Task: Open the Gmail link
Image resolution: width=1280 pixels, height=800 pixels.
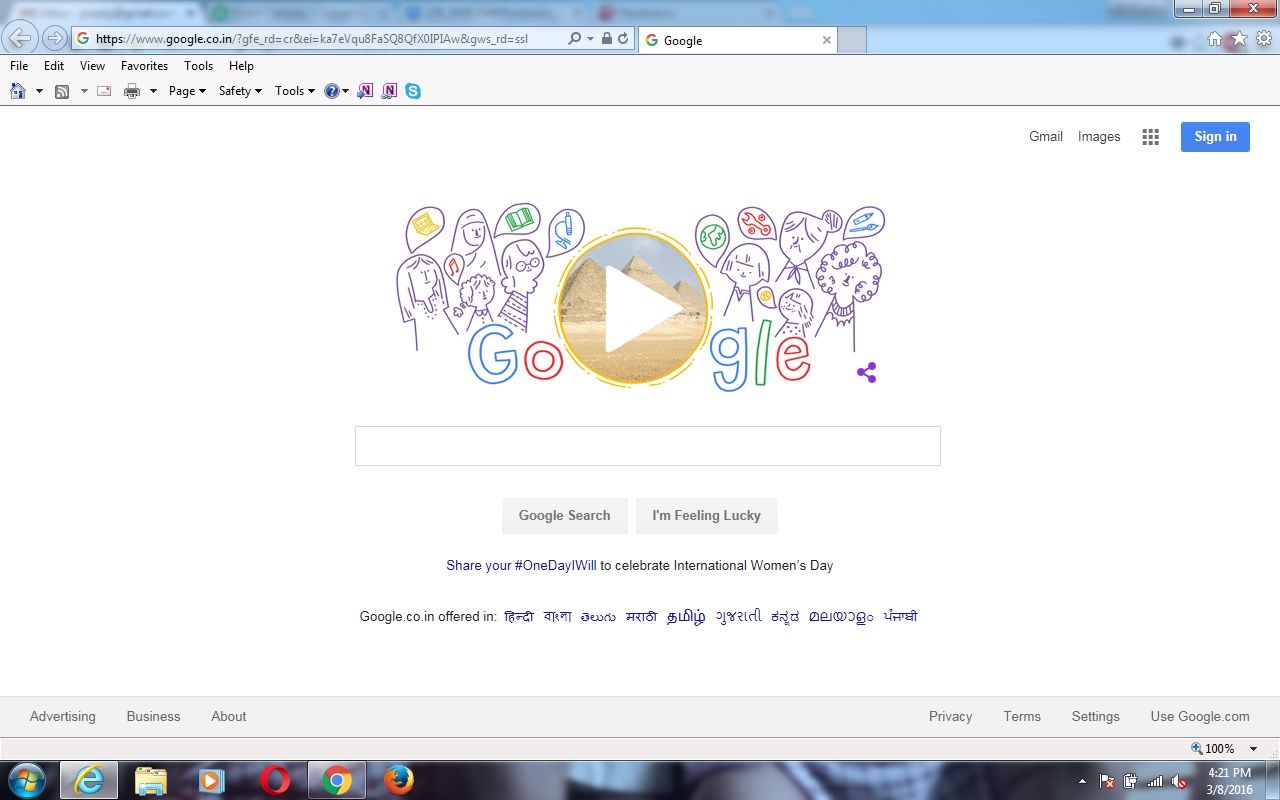Action: pos(1046,137)
